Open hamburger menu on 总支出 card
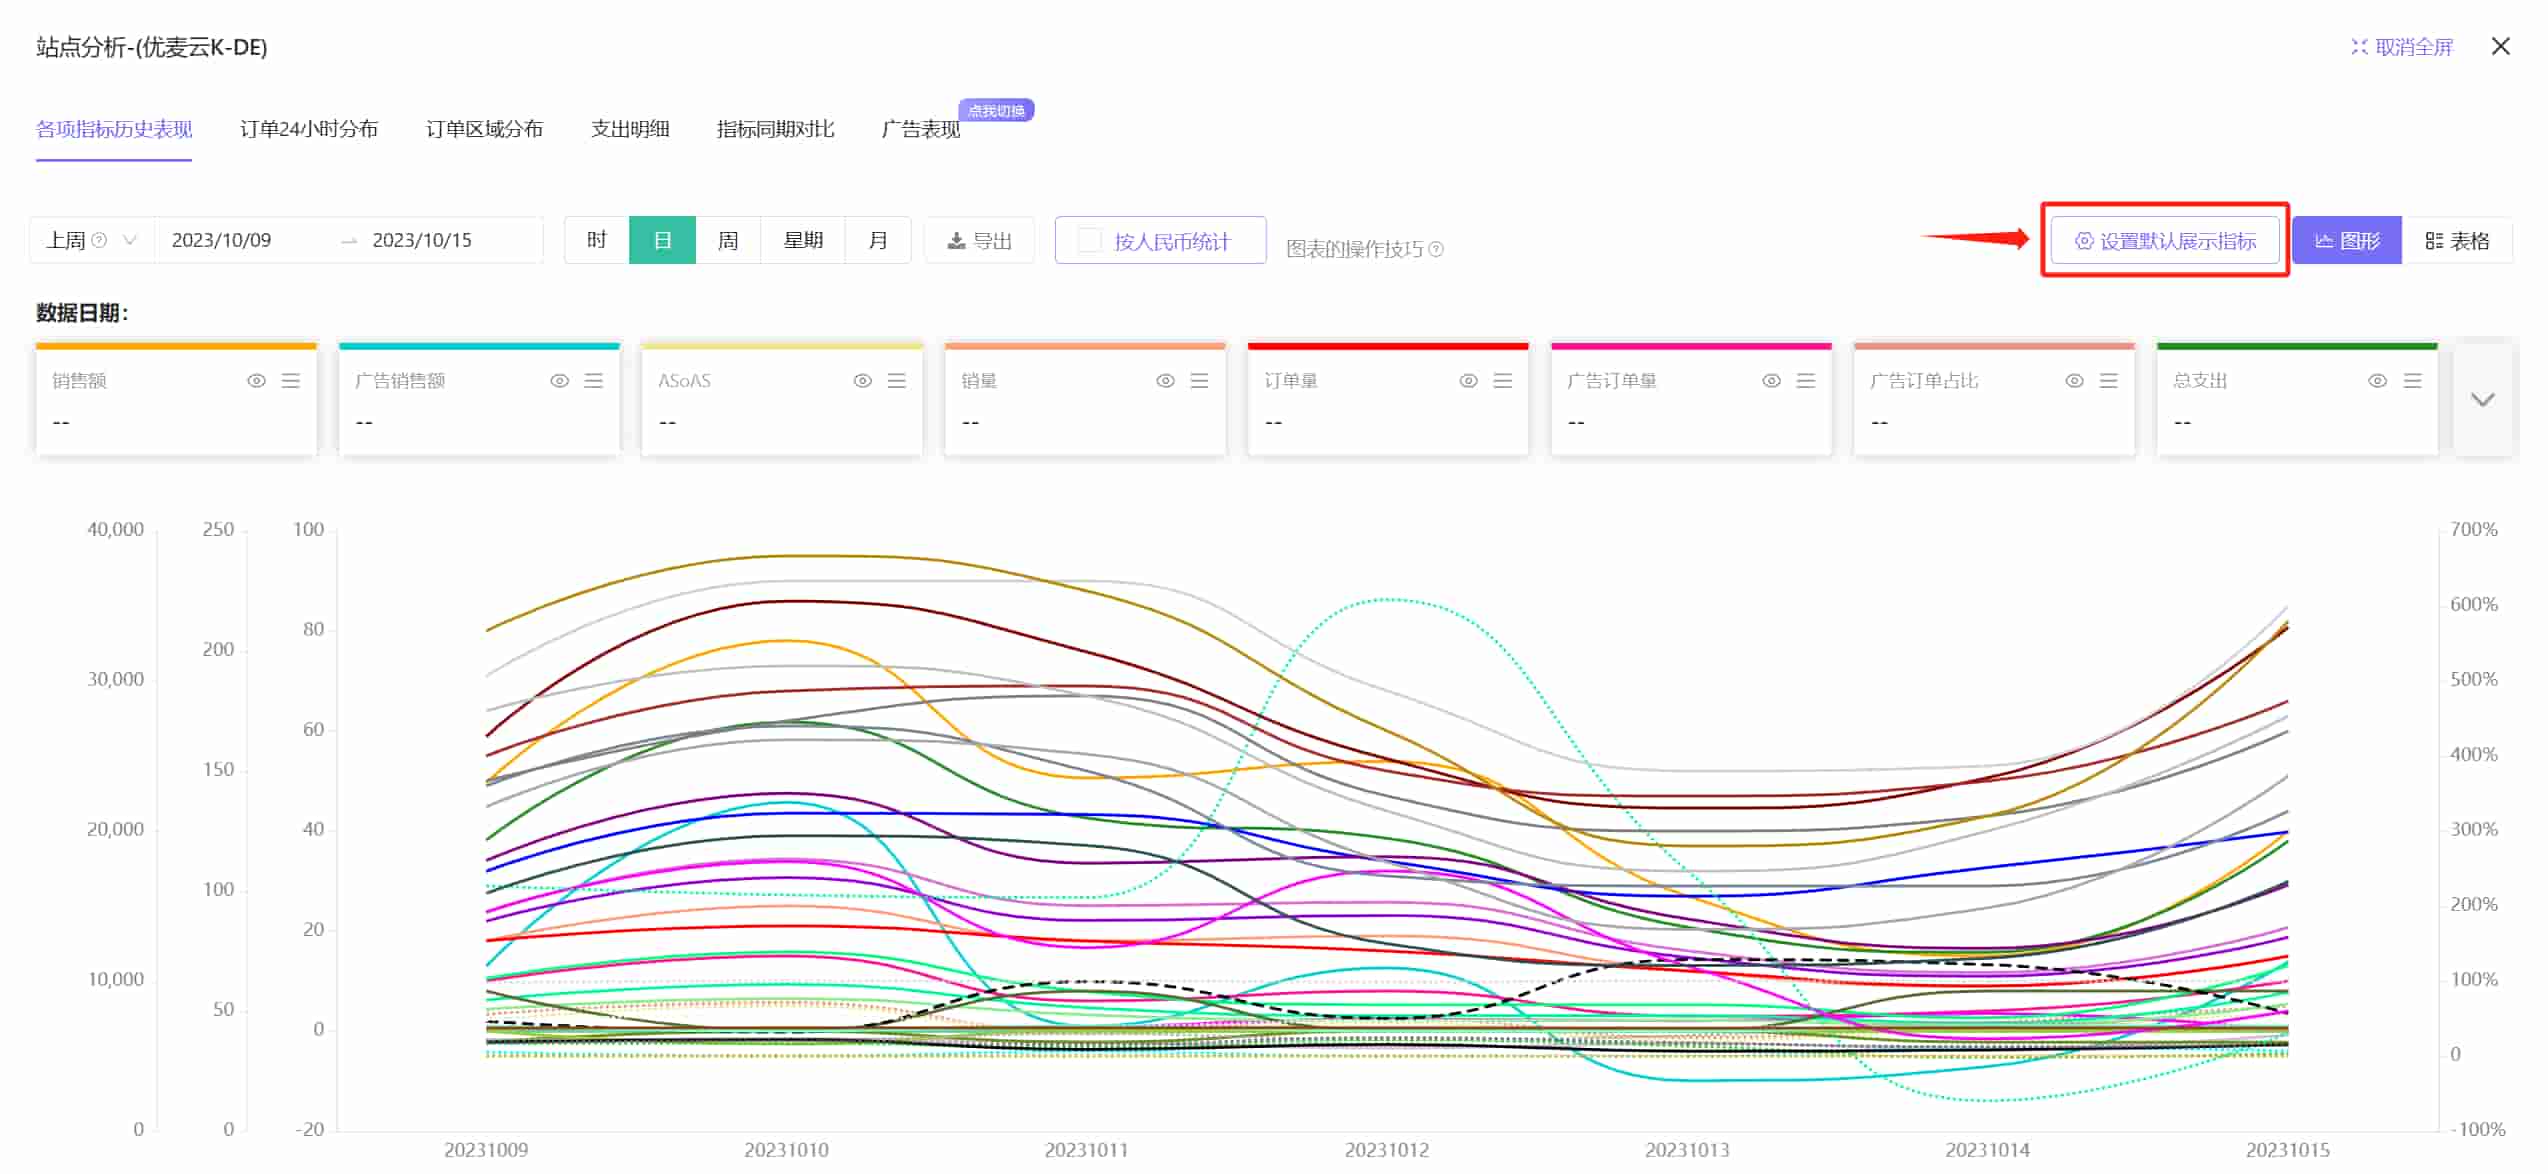Viewport: 2548px width, 1174px height. (x=2413, y=381)
